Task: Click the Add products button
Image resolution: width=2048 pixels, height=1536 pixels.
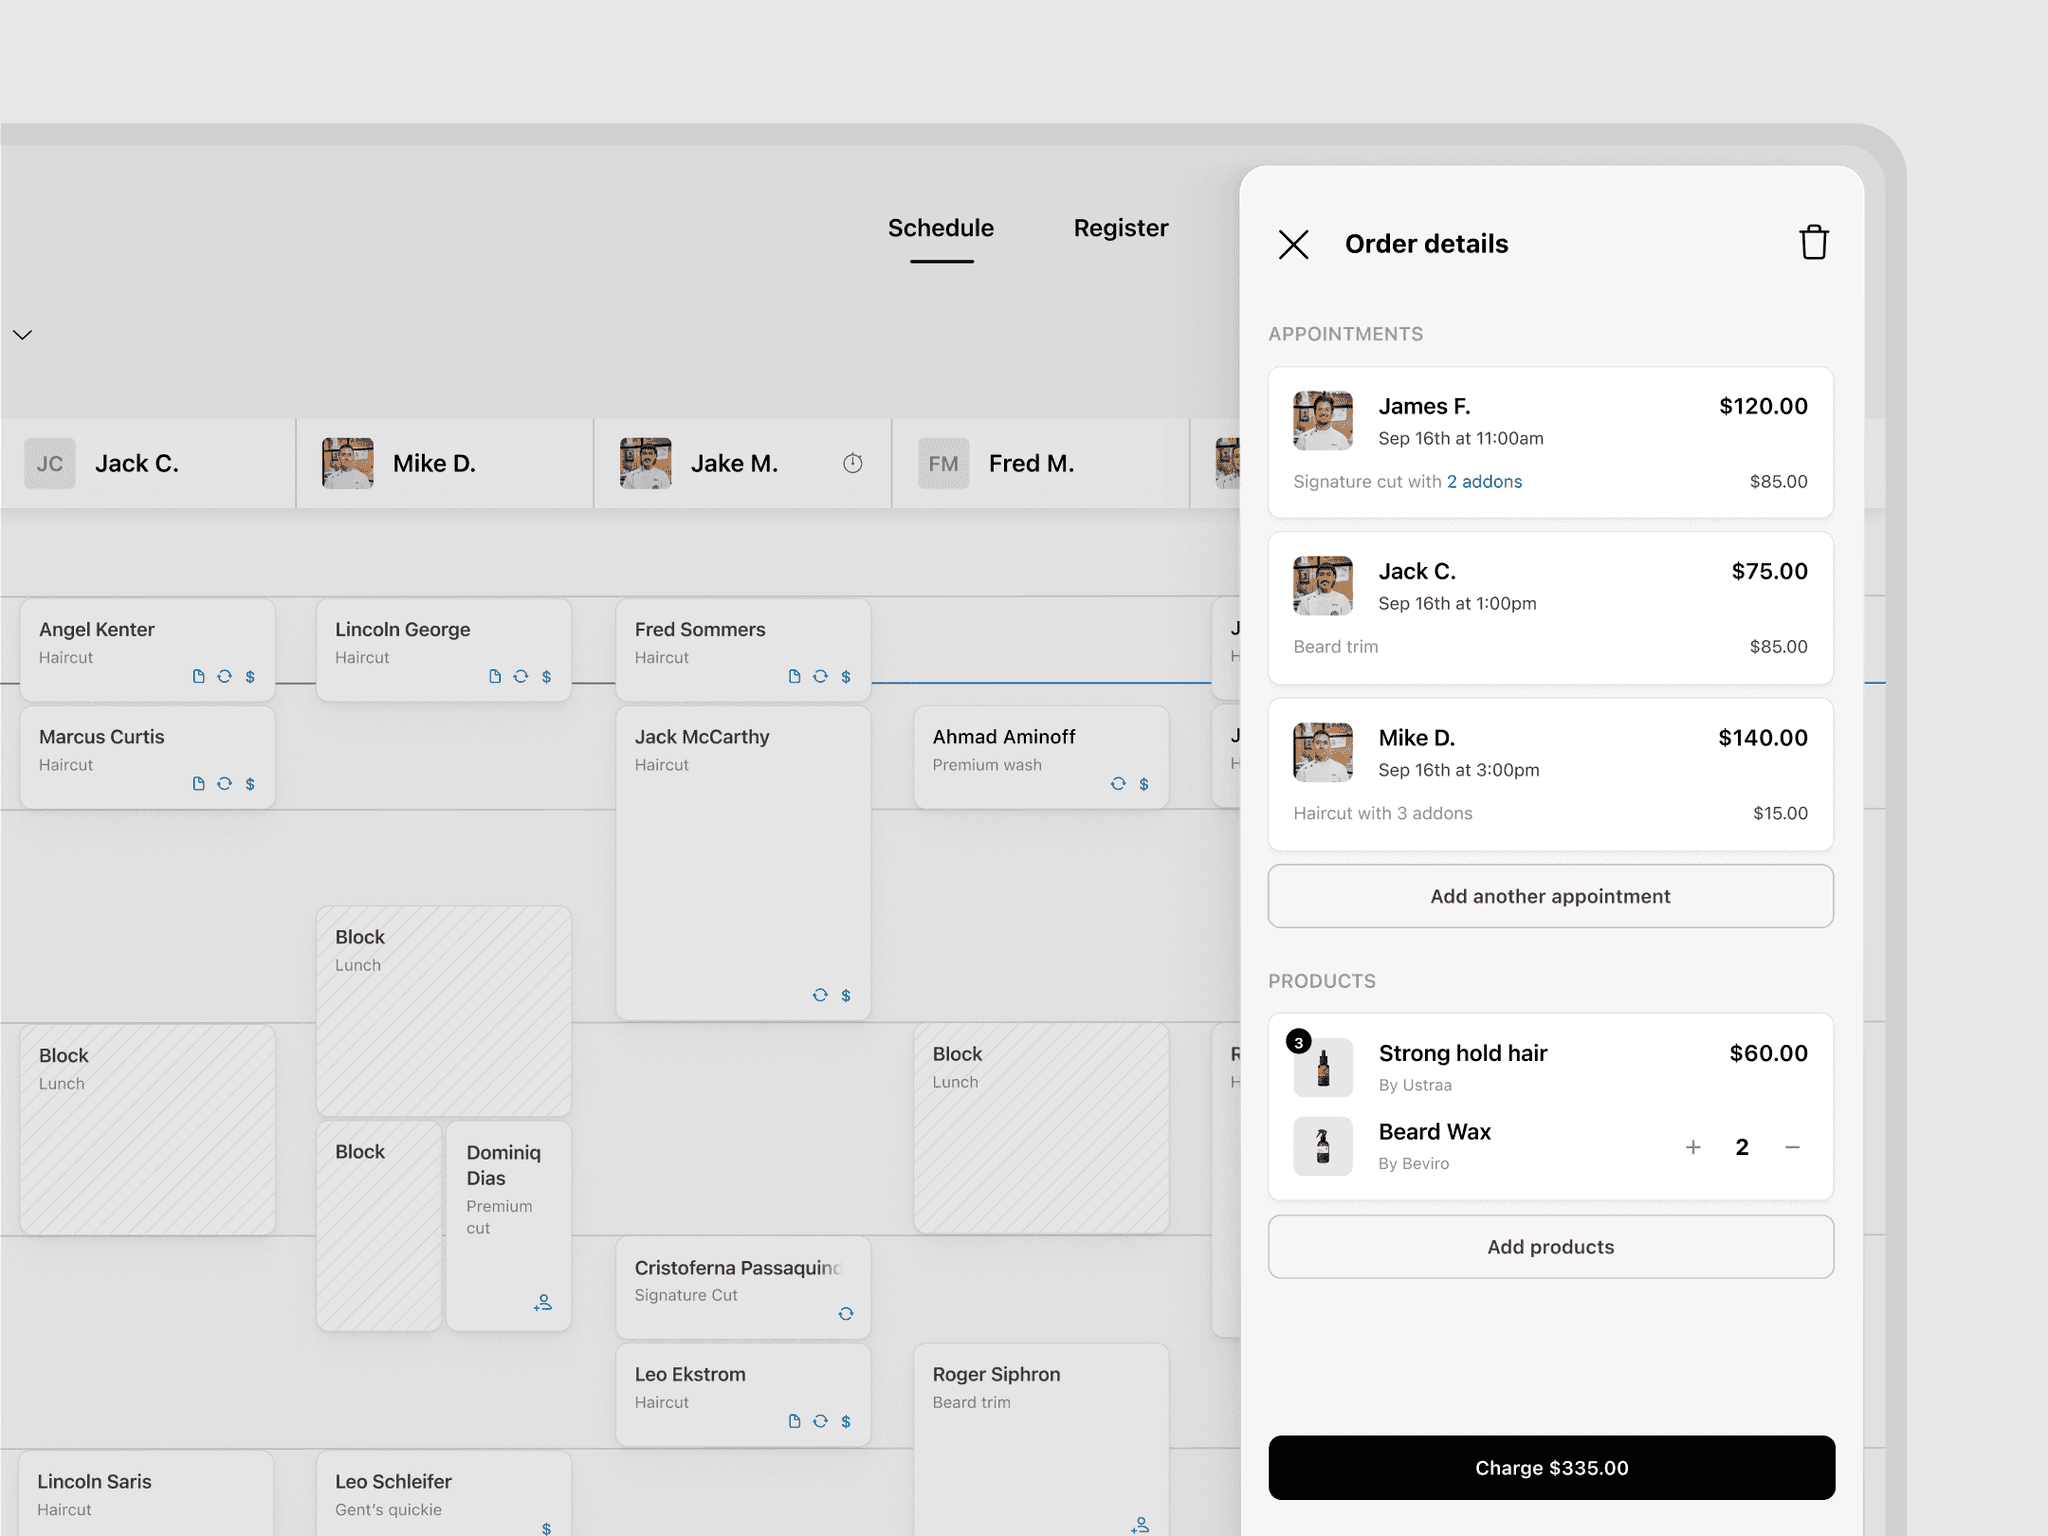Action: click(1550, 1247)
